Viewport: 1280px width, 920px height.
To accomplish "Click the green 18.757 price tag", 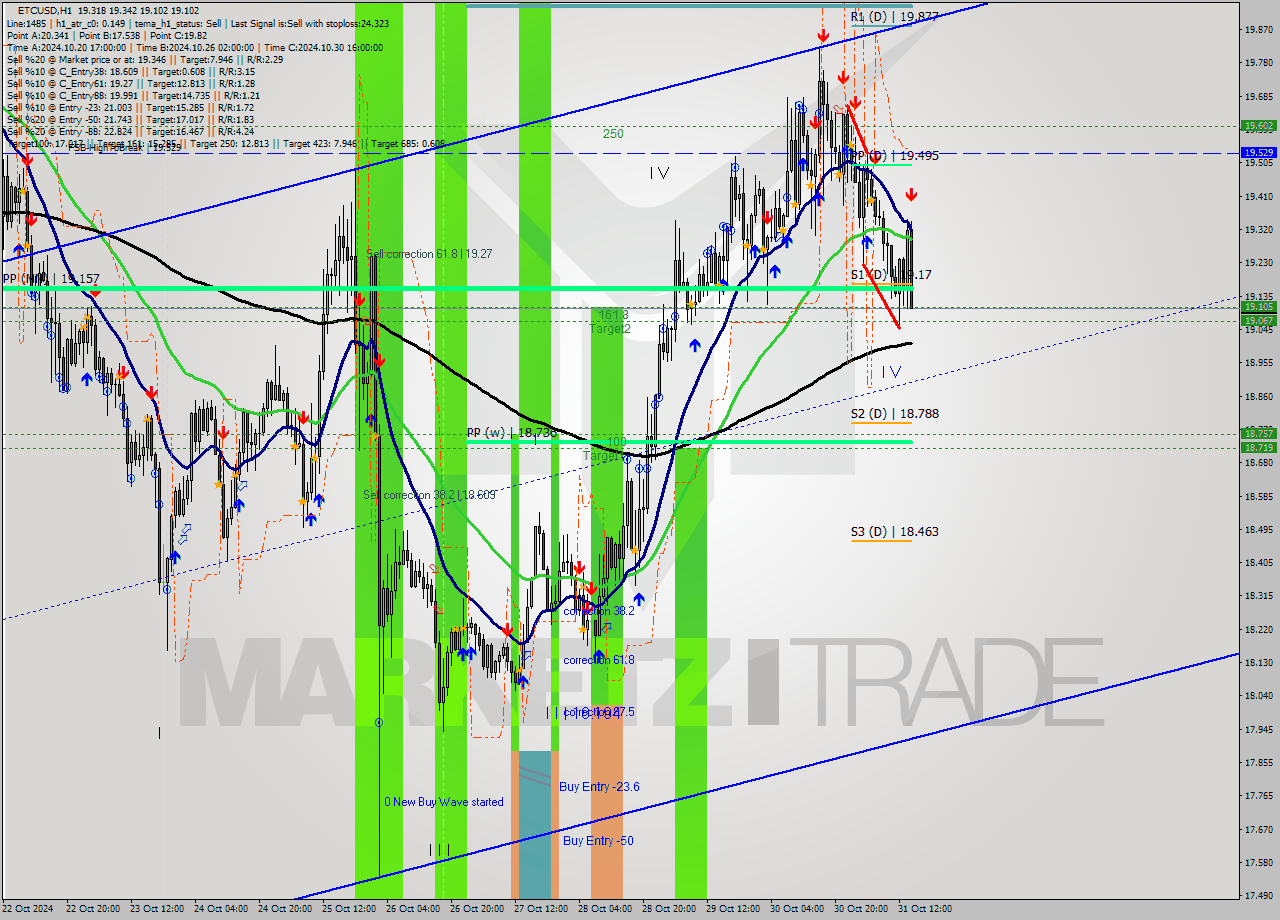I will point(1258,433).
